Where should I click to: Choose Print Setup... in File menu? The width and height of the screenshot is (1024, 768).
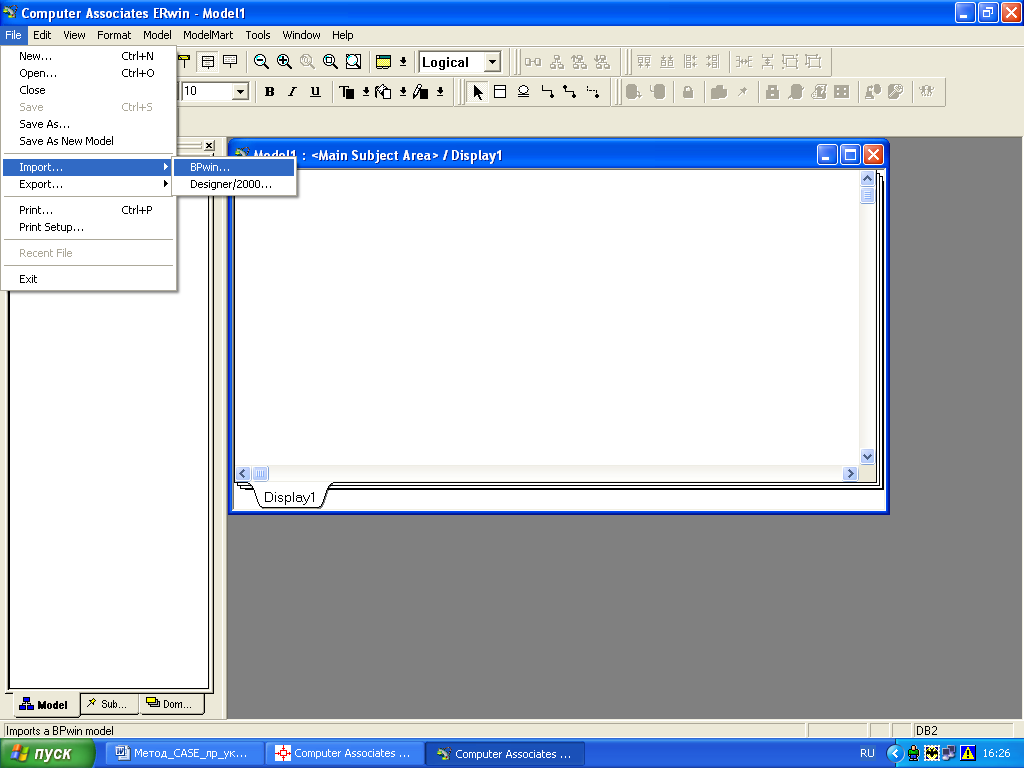[88, 227]
